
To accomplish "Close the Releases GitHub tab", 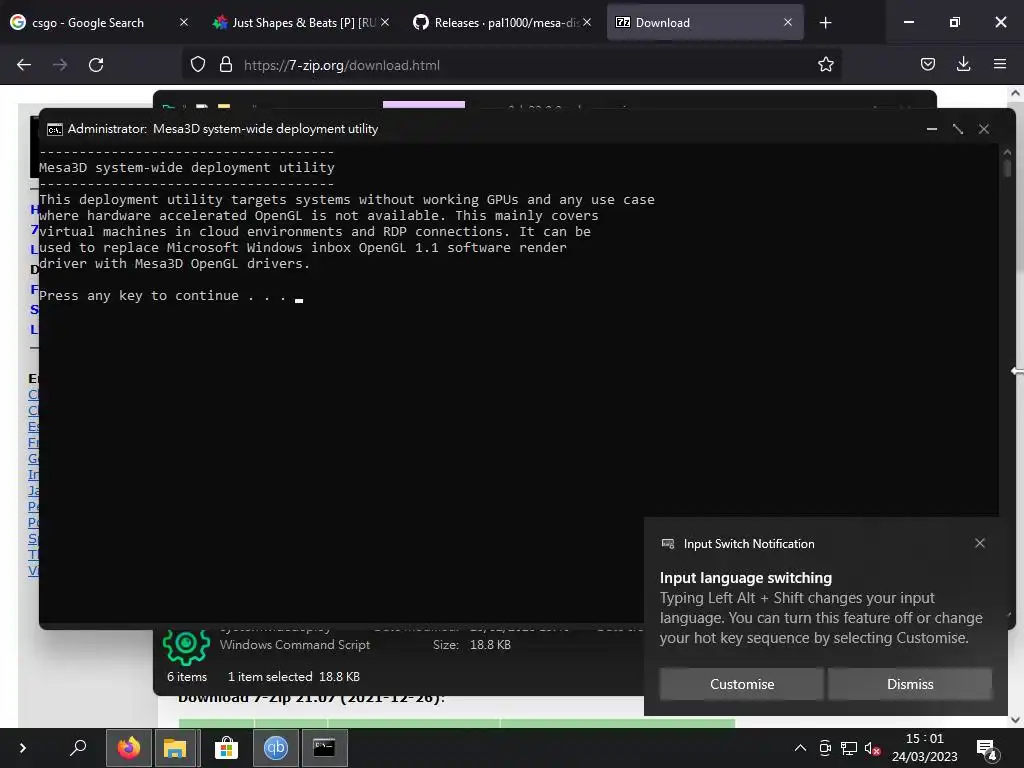I will pos(587,22).
